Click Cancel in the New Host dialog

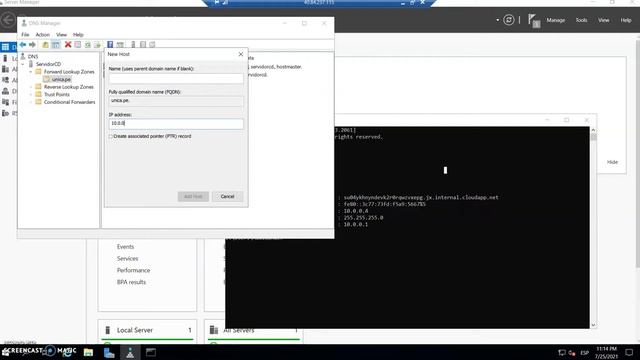(227, 196)
